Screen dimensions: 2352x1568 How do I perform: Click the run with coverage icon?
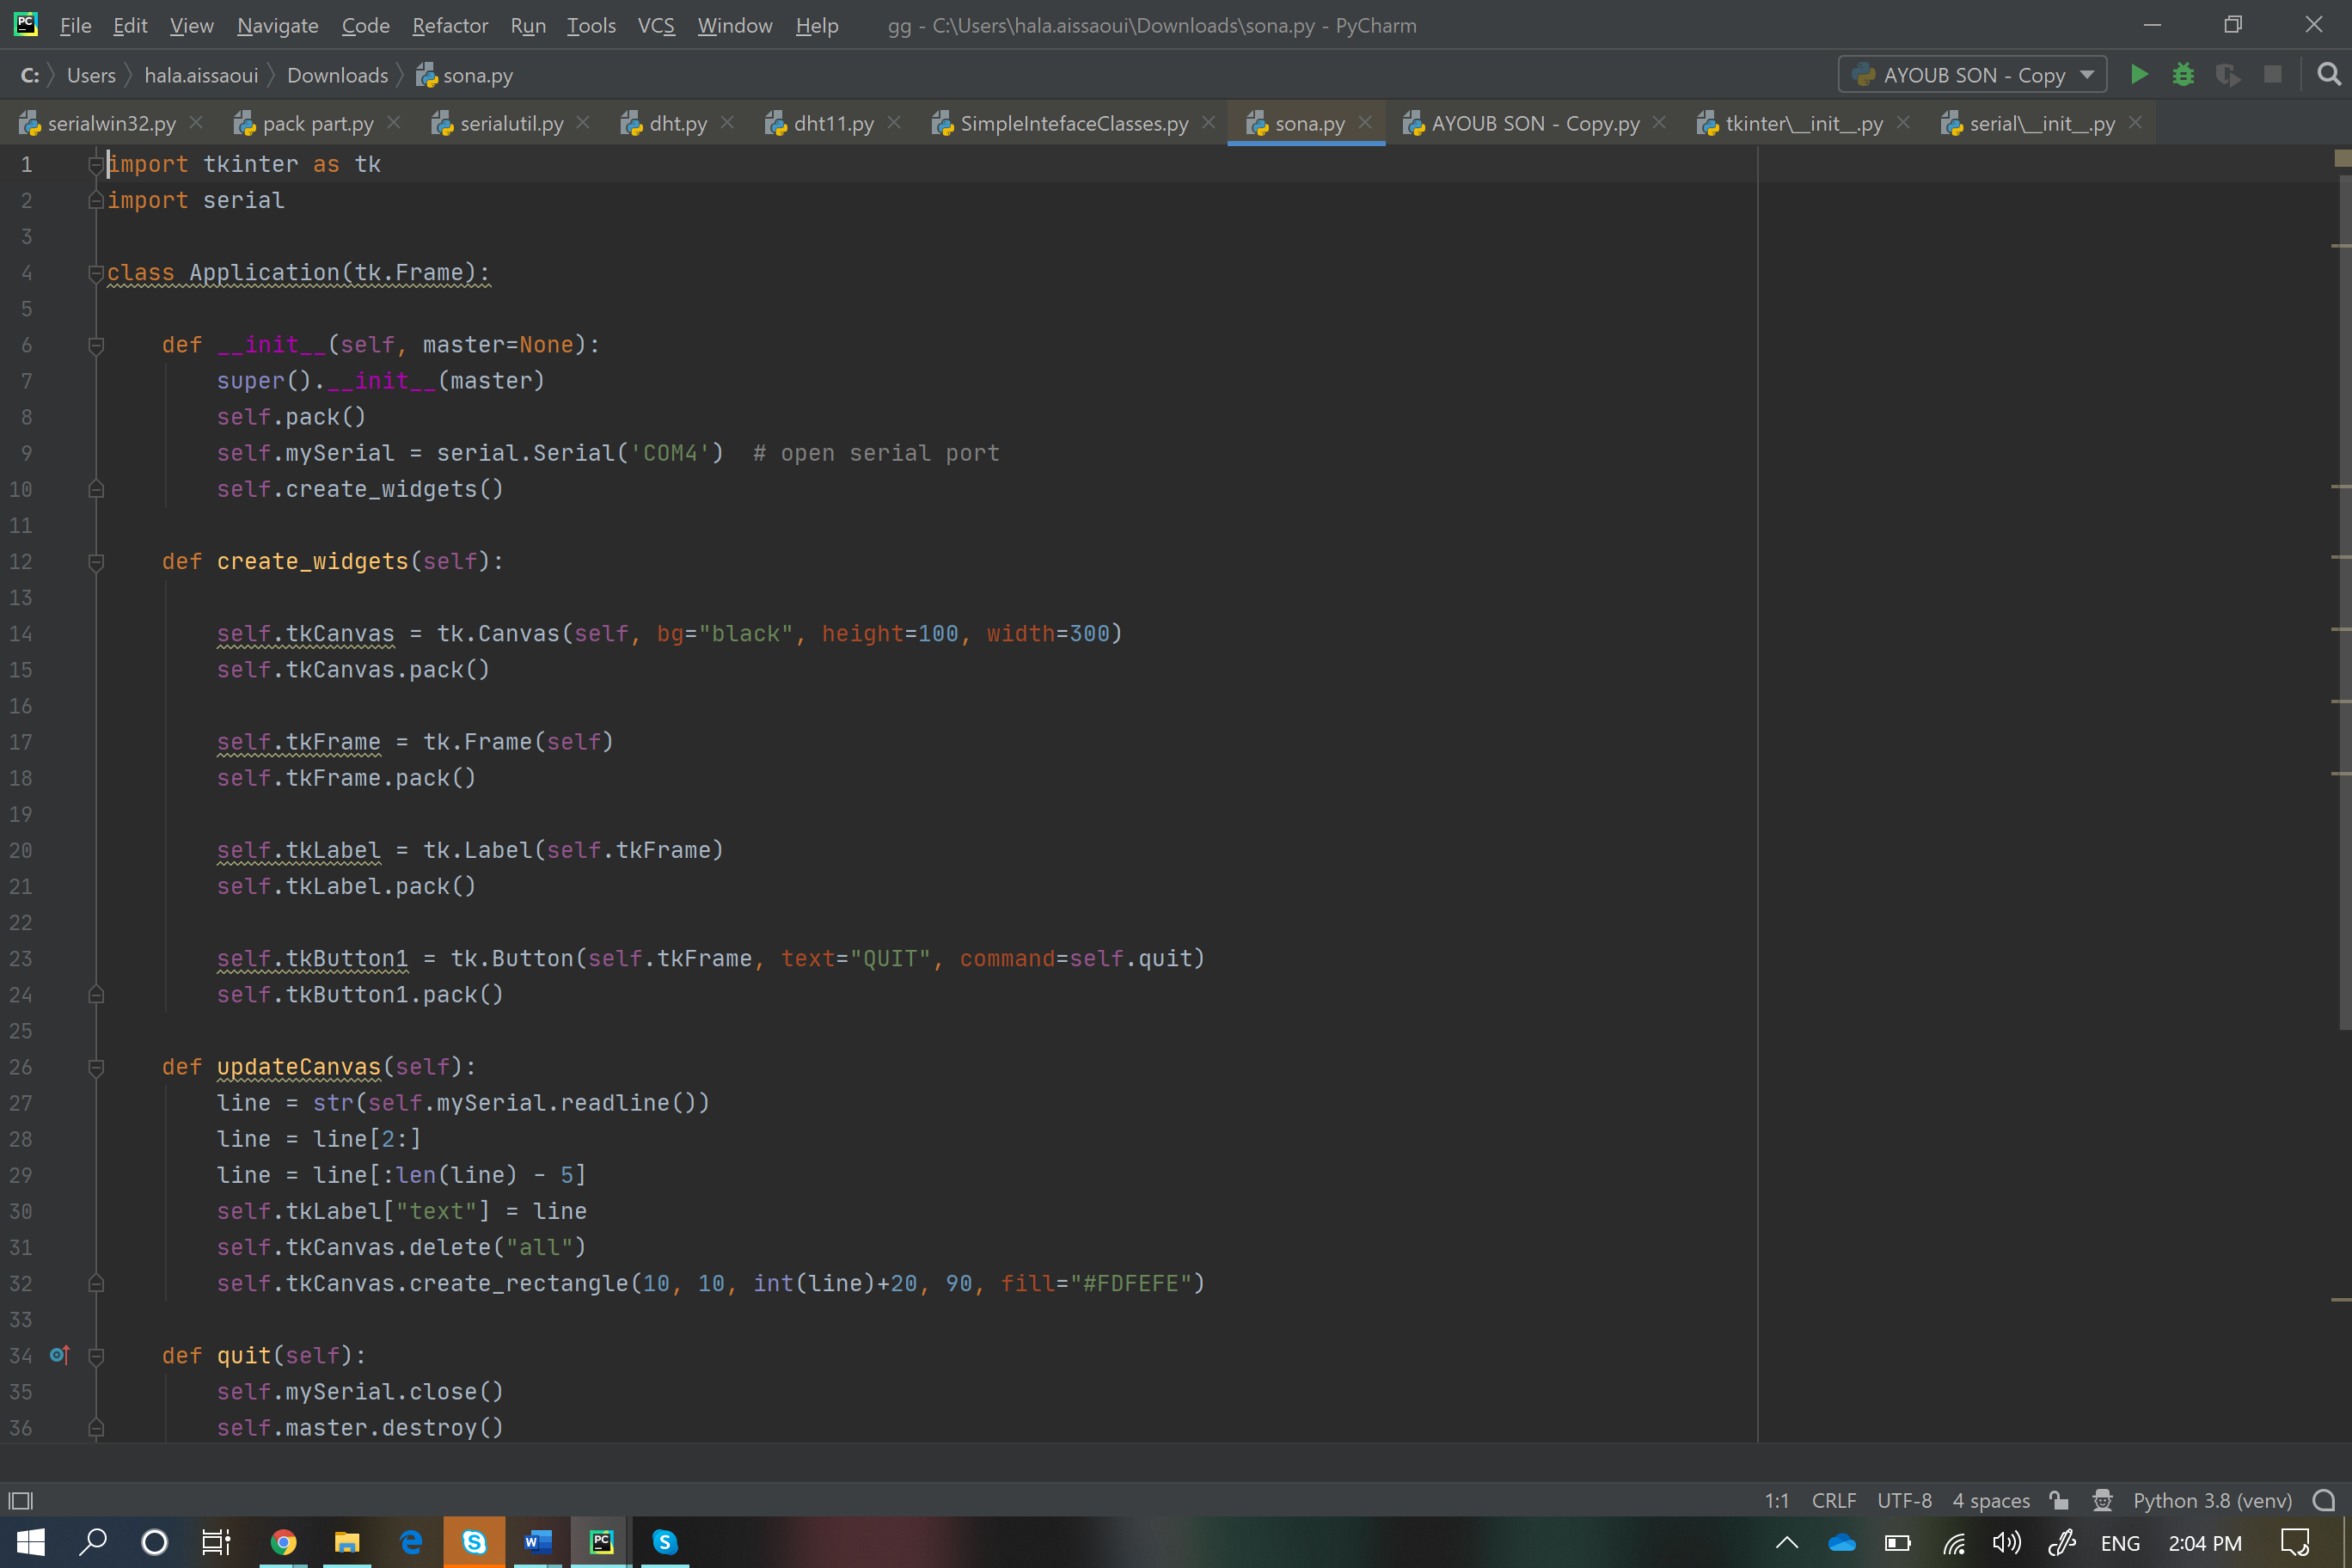click(2227, 75)
